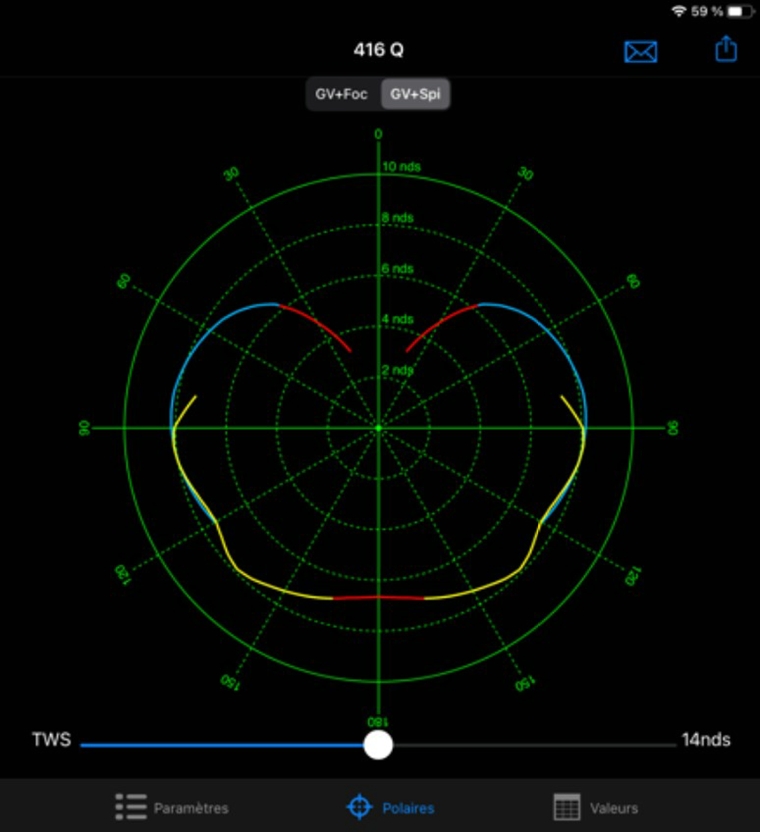Click the 10 nds ring label
Image resolution: width=760 pixels, height=832 pixels.
pyautogui.click(x=401, y=166)
